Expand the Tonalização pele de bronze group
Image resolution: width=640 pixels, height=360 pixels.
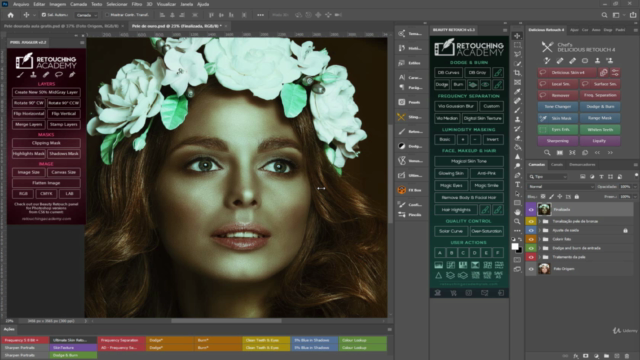540,221
